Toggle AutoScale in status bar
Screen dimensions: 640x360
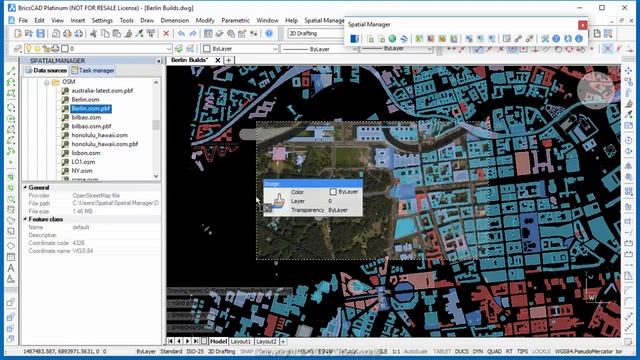416,351
